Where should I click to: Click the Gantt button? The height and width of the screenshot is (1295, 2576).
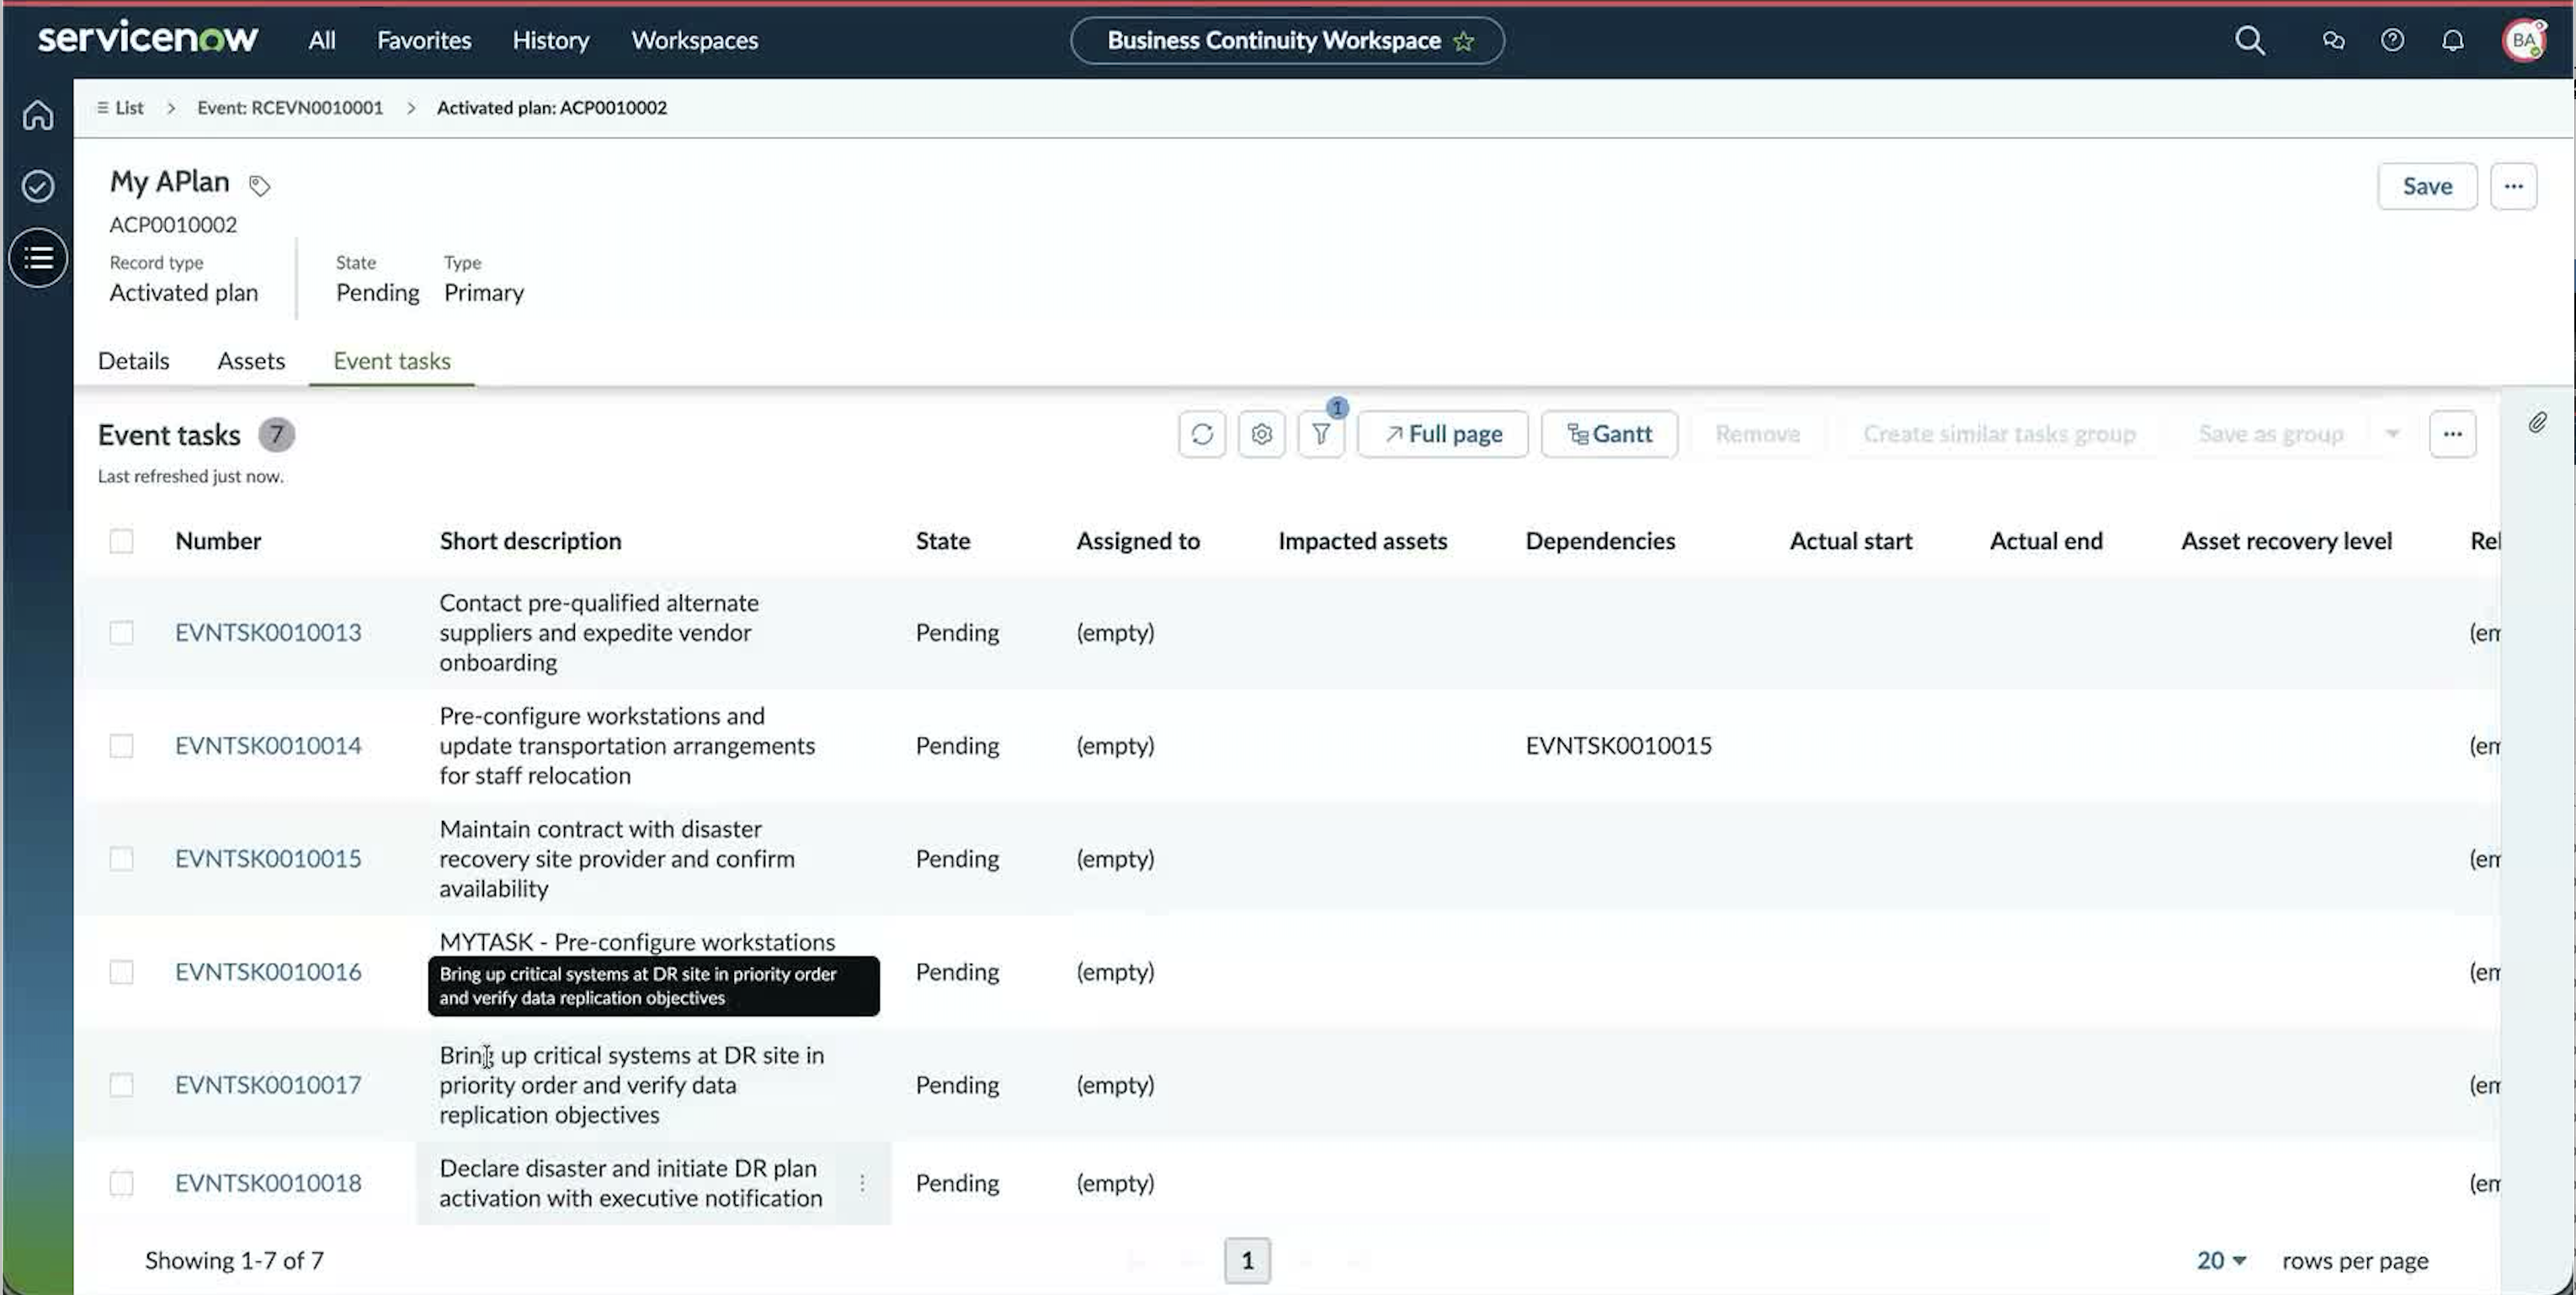[1609, 434]
